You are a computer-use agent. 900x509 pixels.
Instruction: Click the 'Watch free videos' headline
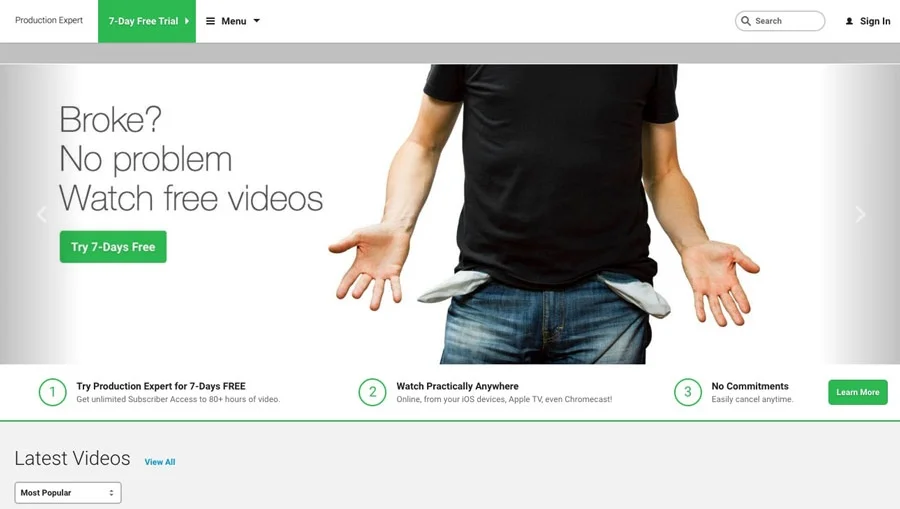click(191, 198)
